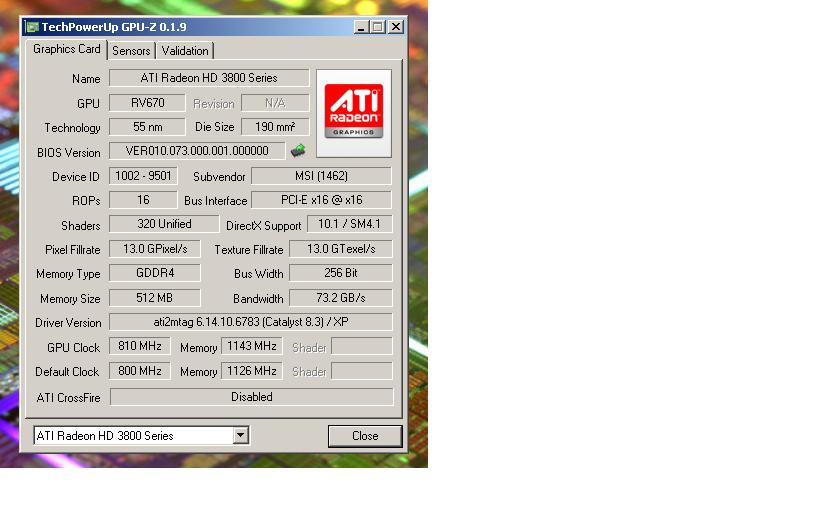Click the Default Clock label
The image size is (840, 525).
[x=67, y=372]
